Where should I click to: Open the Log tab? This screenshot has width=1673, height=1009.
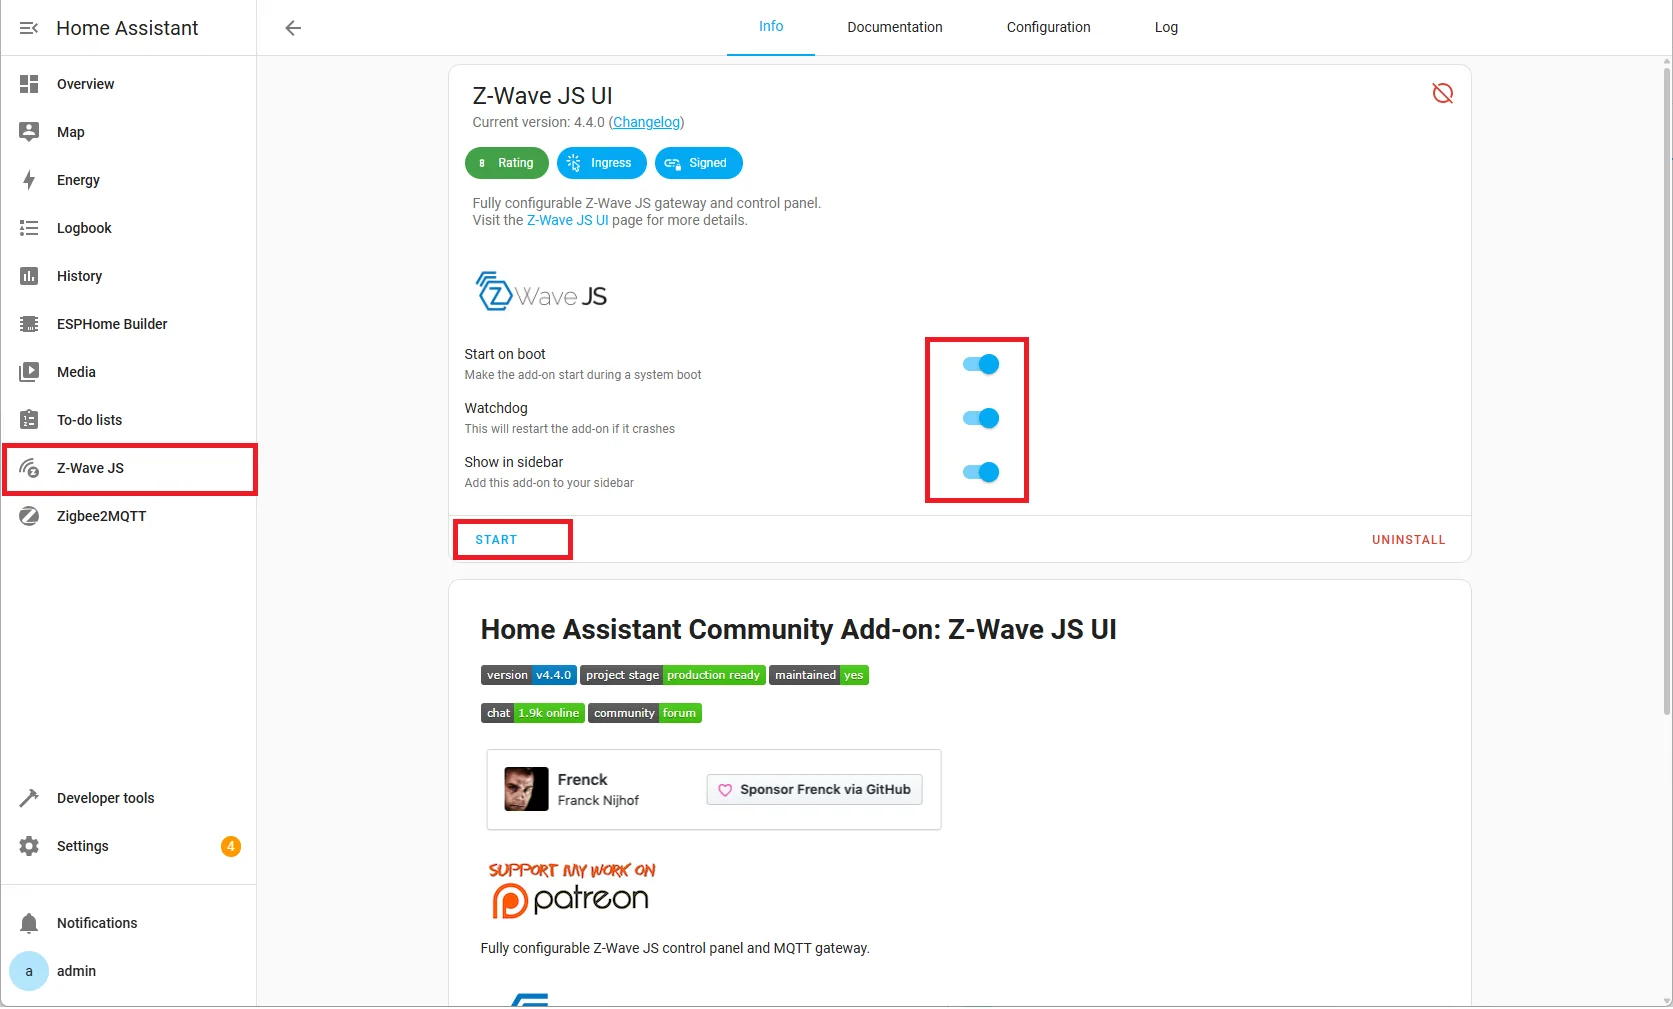tap(1165, 27)
